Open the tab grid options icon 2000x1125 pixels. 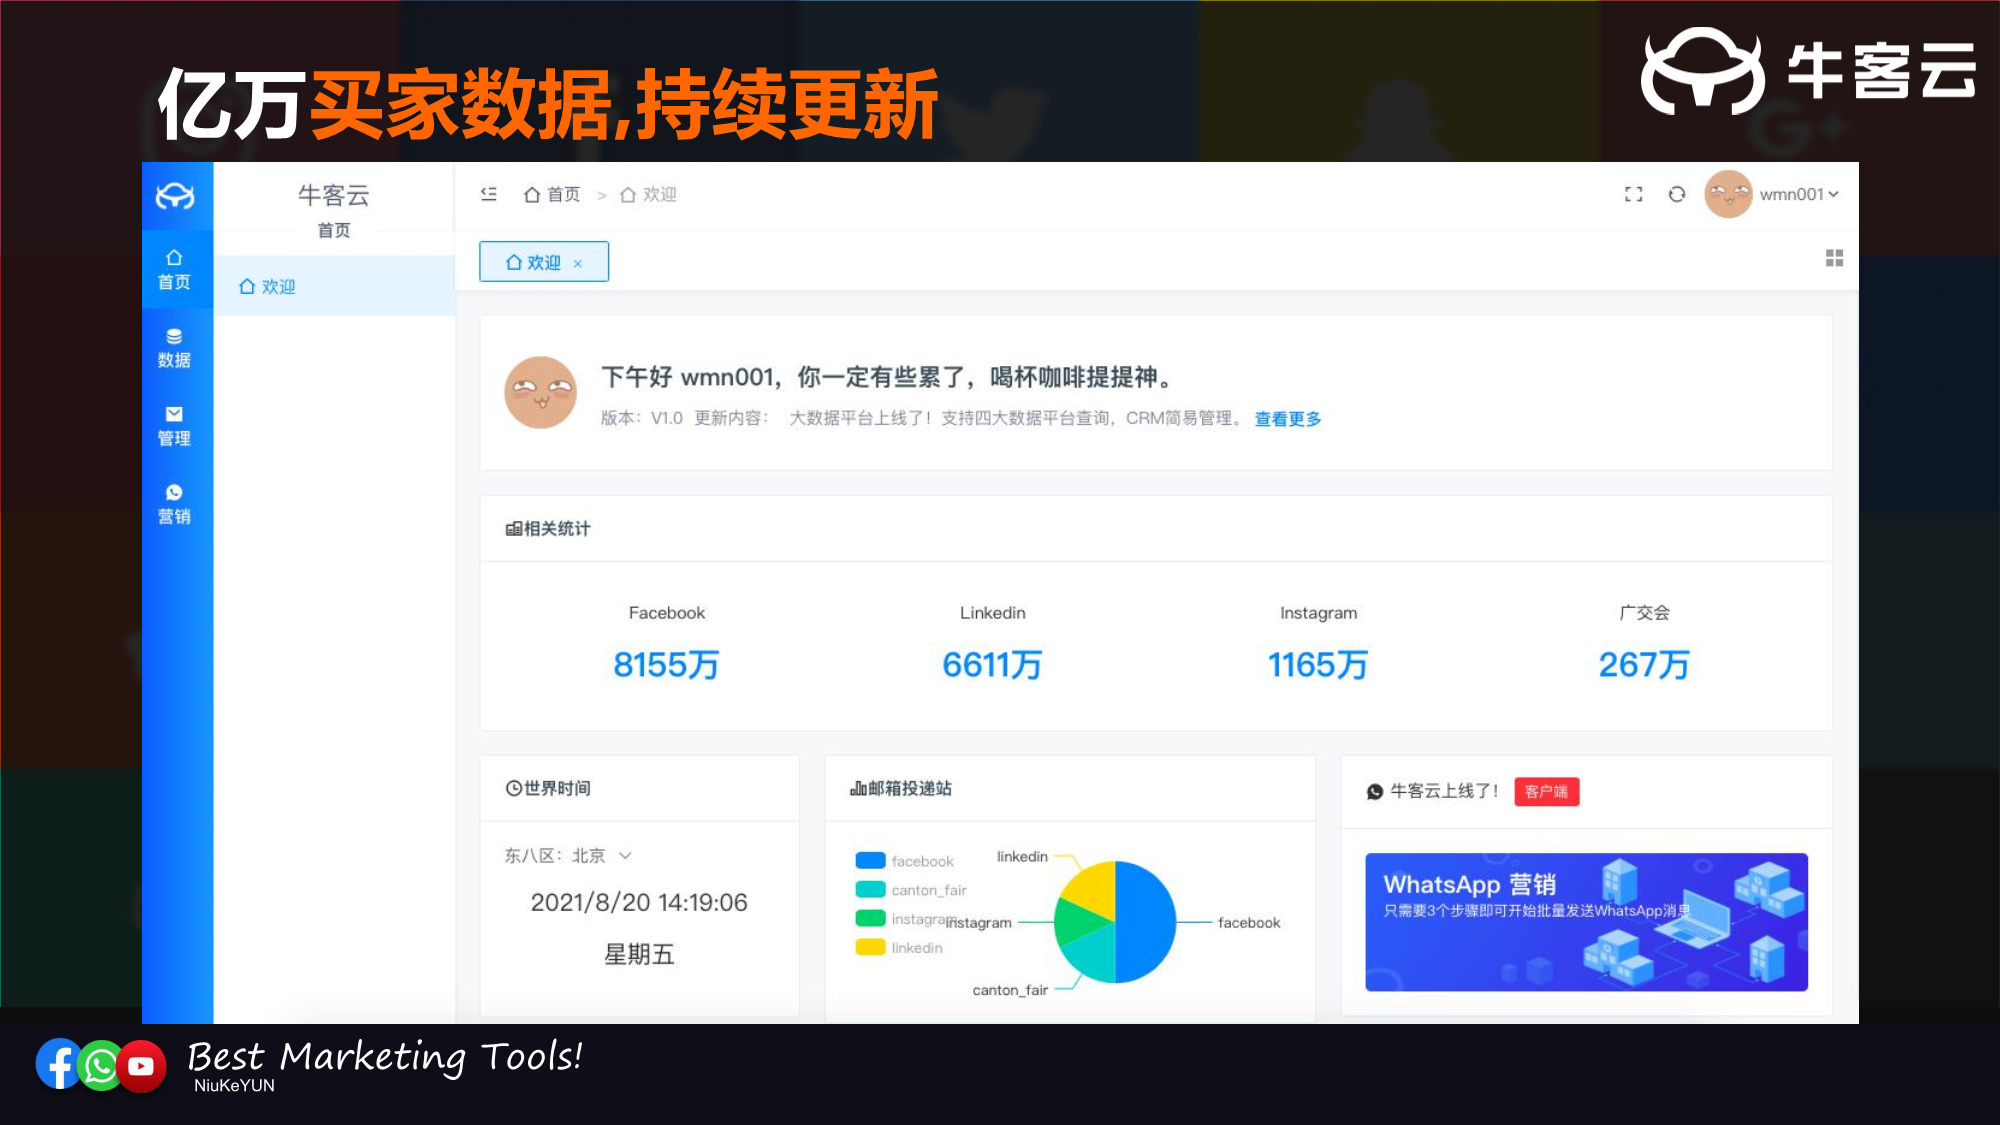pyautogui.click(x=1834, y=258)
